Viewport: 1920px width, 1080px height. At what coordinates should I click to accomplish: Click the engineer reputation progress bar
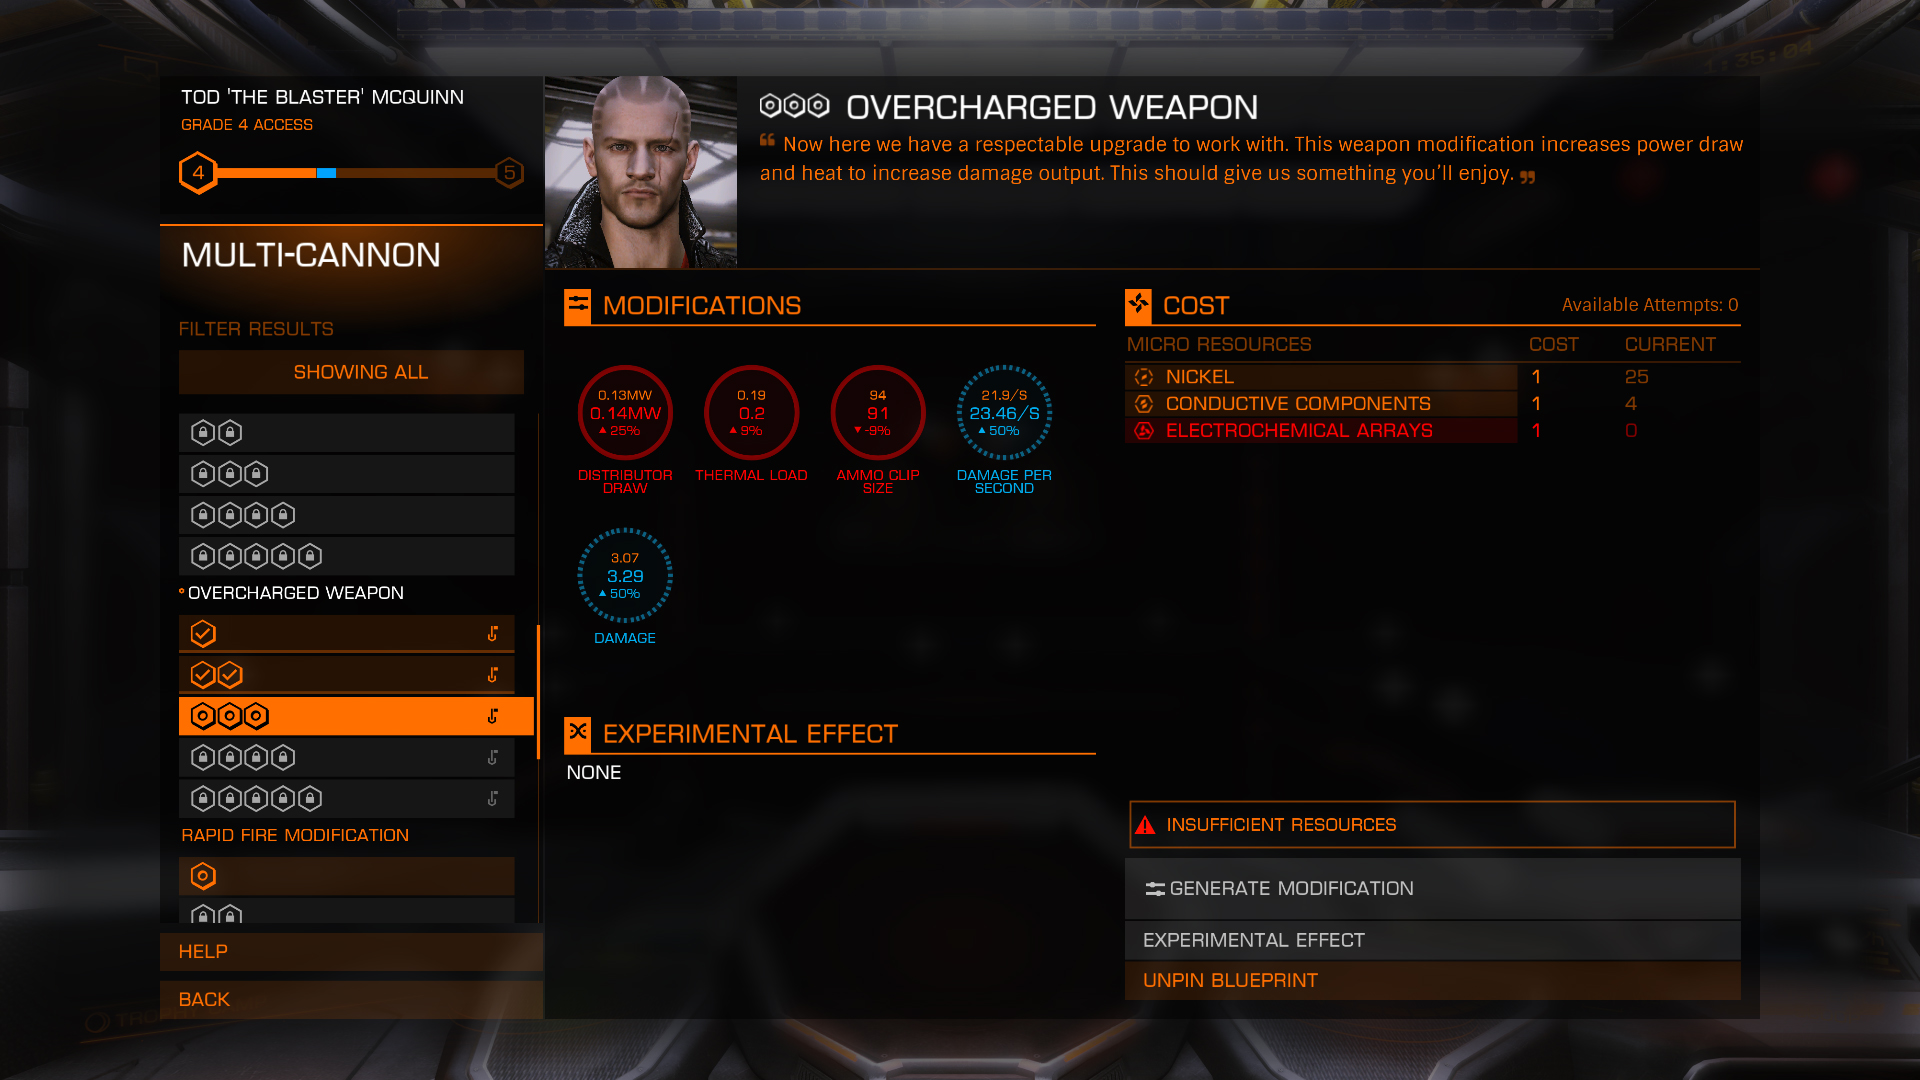tap(355, 173)
